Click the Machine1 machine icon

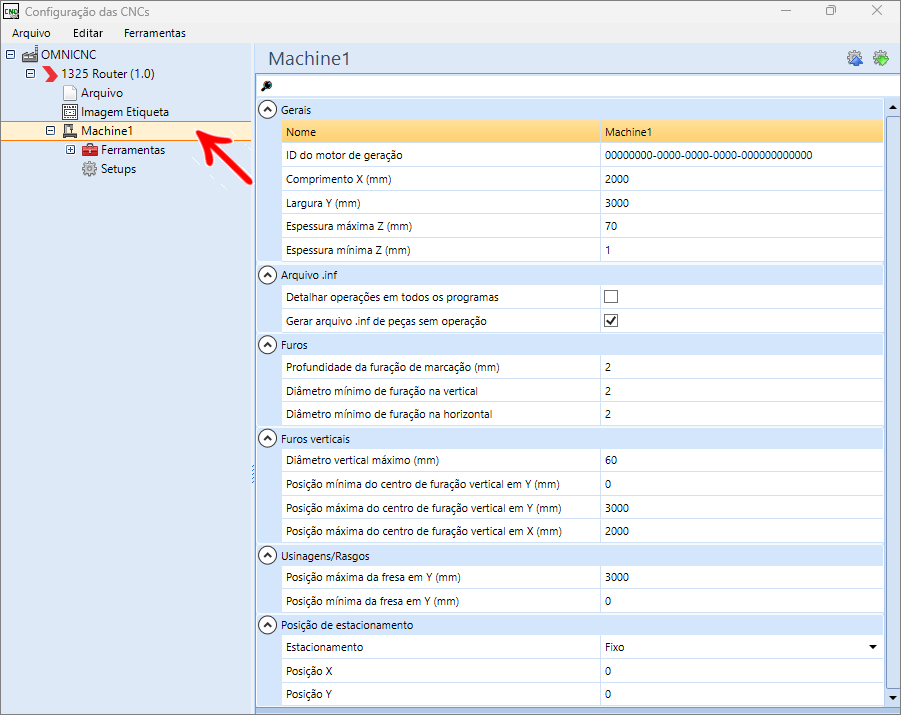(70, 130)
